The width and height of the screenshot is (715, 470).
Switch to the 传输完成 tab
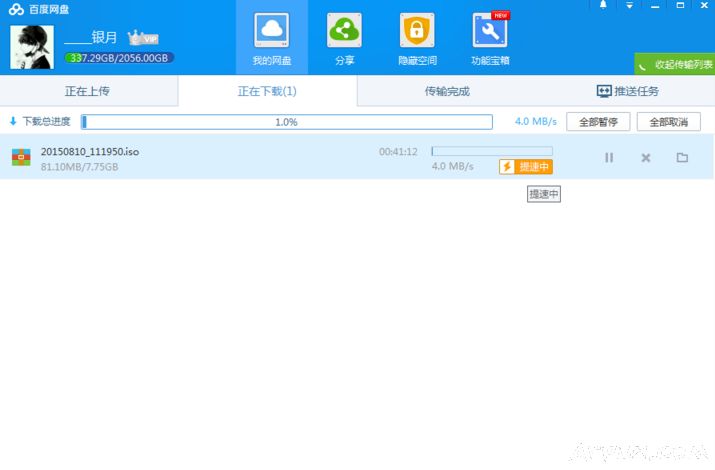click(447, 91)
